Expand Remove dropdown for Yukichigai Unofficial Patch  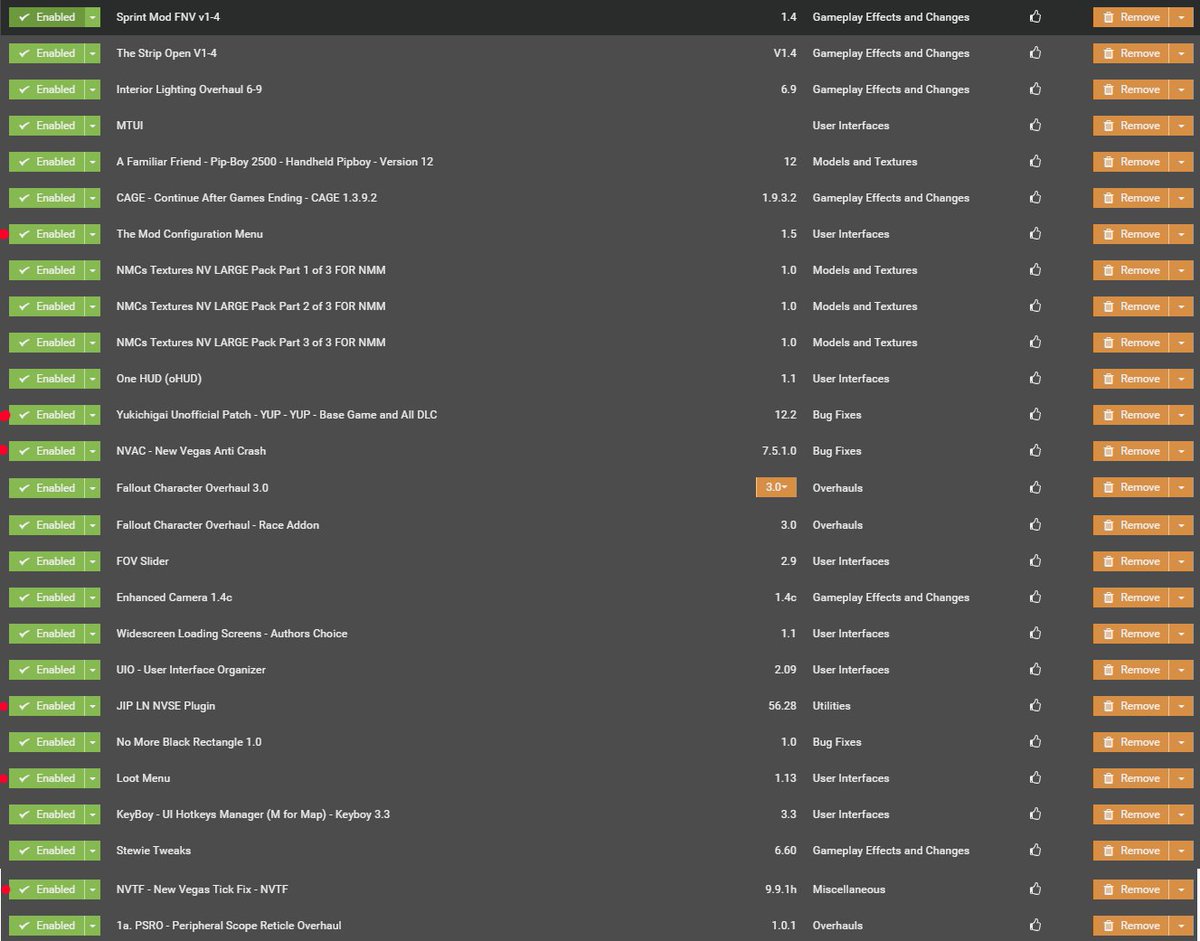1180,414
